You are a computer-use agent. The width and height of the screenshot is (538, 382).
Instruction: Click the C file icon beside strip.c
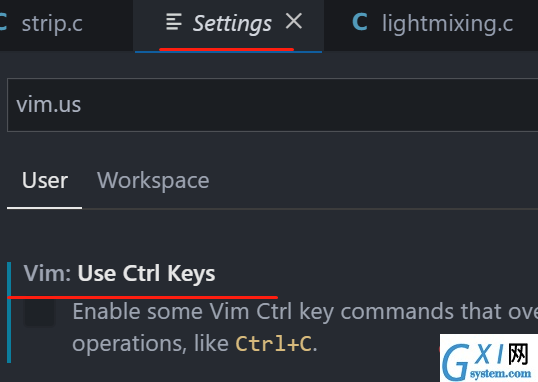tap(3, 23)
